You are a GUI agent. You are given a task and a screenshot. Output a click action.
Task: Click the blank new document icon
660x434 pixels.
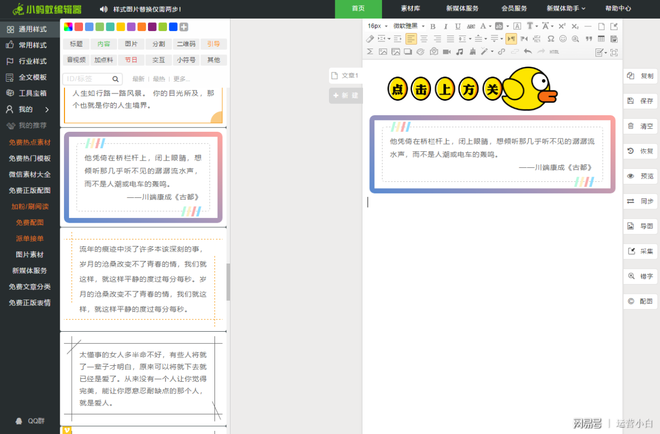[601, 27]
